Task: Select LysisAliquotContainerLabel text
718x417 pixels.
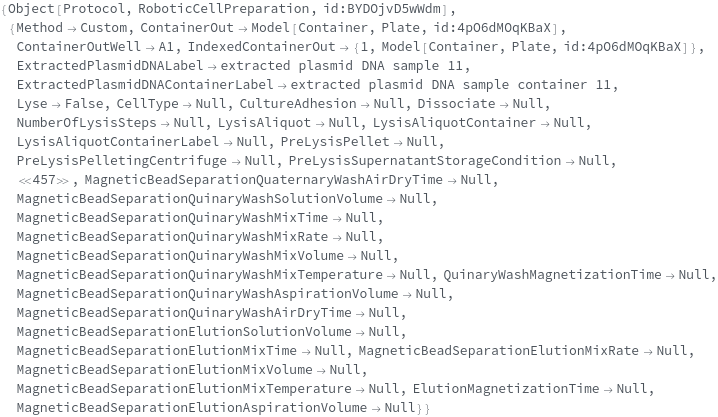Action: 118,142
